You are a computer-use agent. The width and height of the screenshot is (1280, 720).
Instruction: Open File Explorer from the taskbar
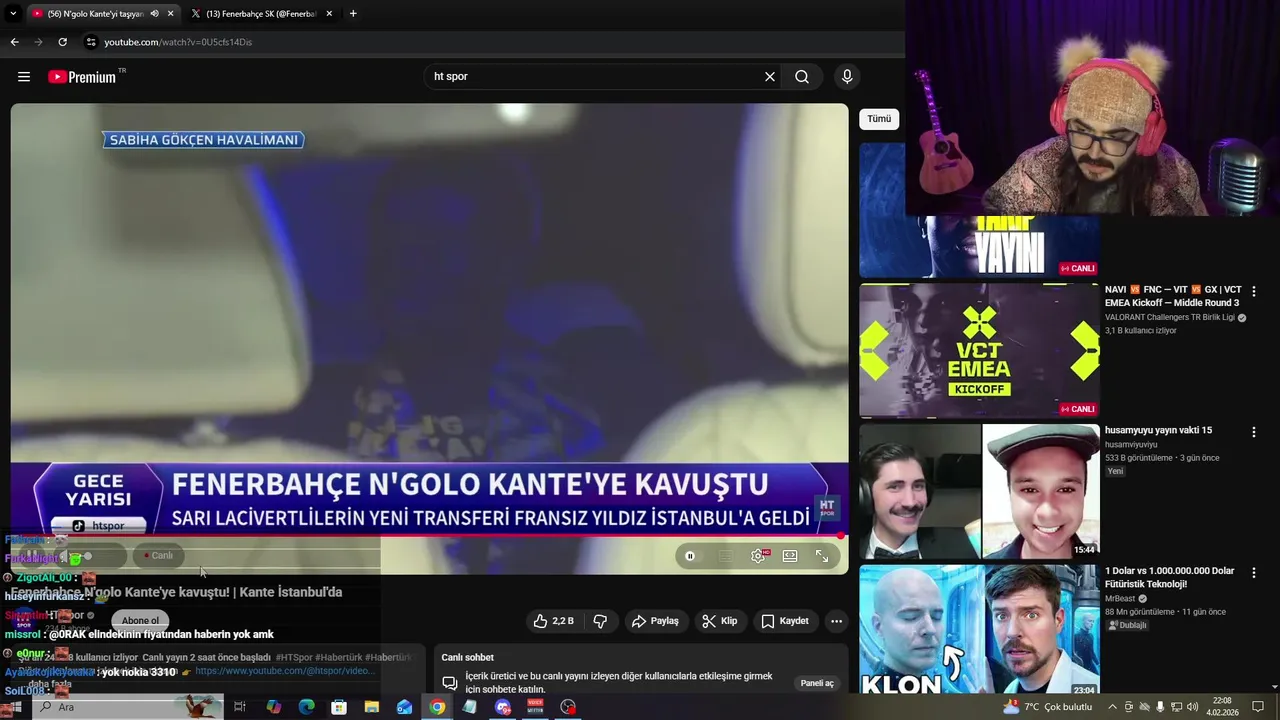tap(372, 707)
